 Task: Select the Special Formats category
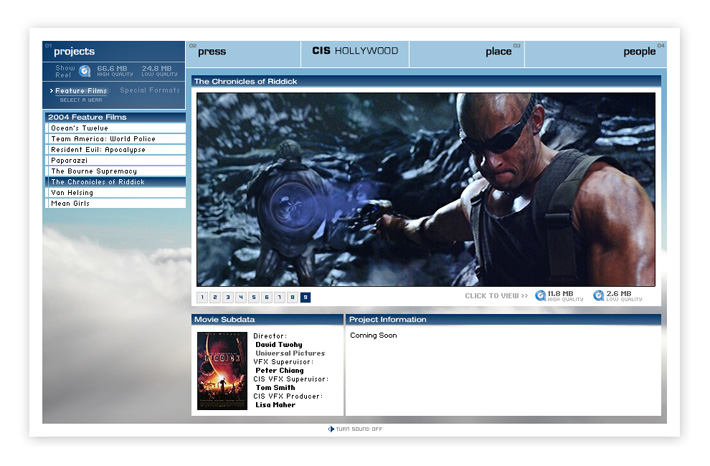tap(150, 90)
